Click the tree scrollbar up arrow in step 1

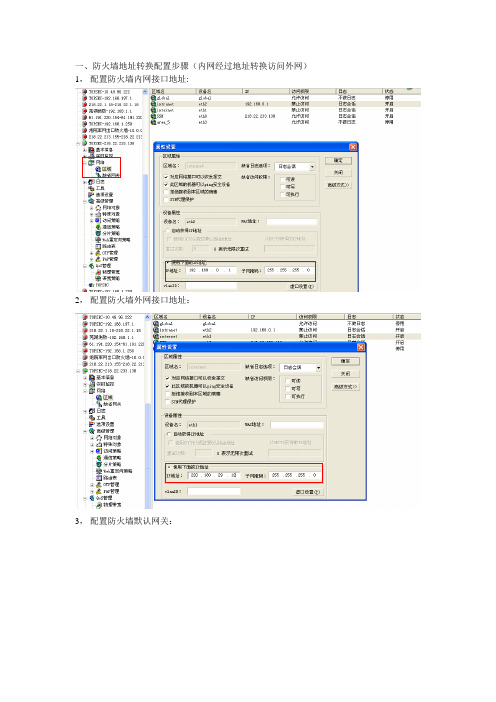(145, 92)
